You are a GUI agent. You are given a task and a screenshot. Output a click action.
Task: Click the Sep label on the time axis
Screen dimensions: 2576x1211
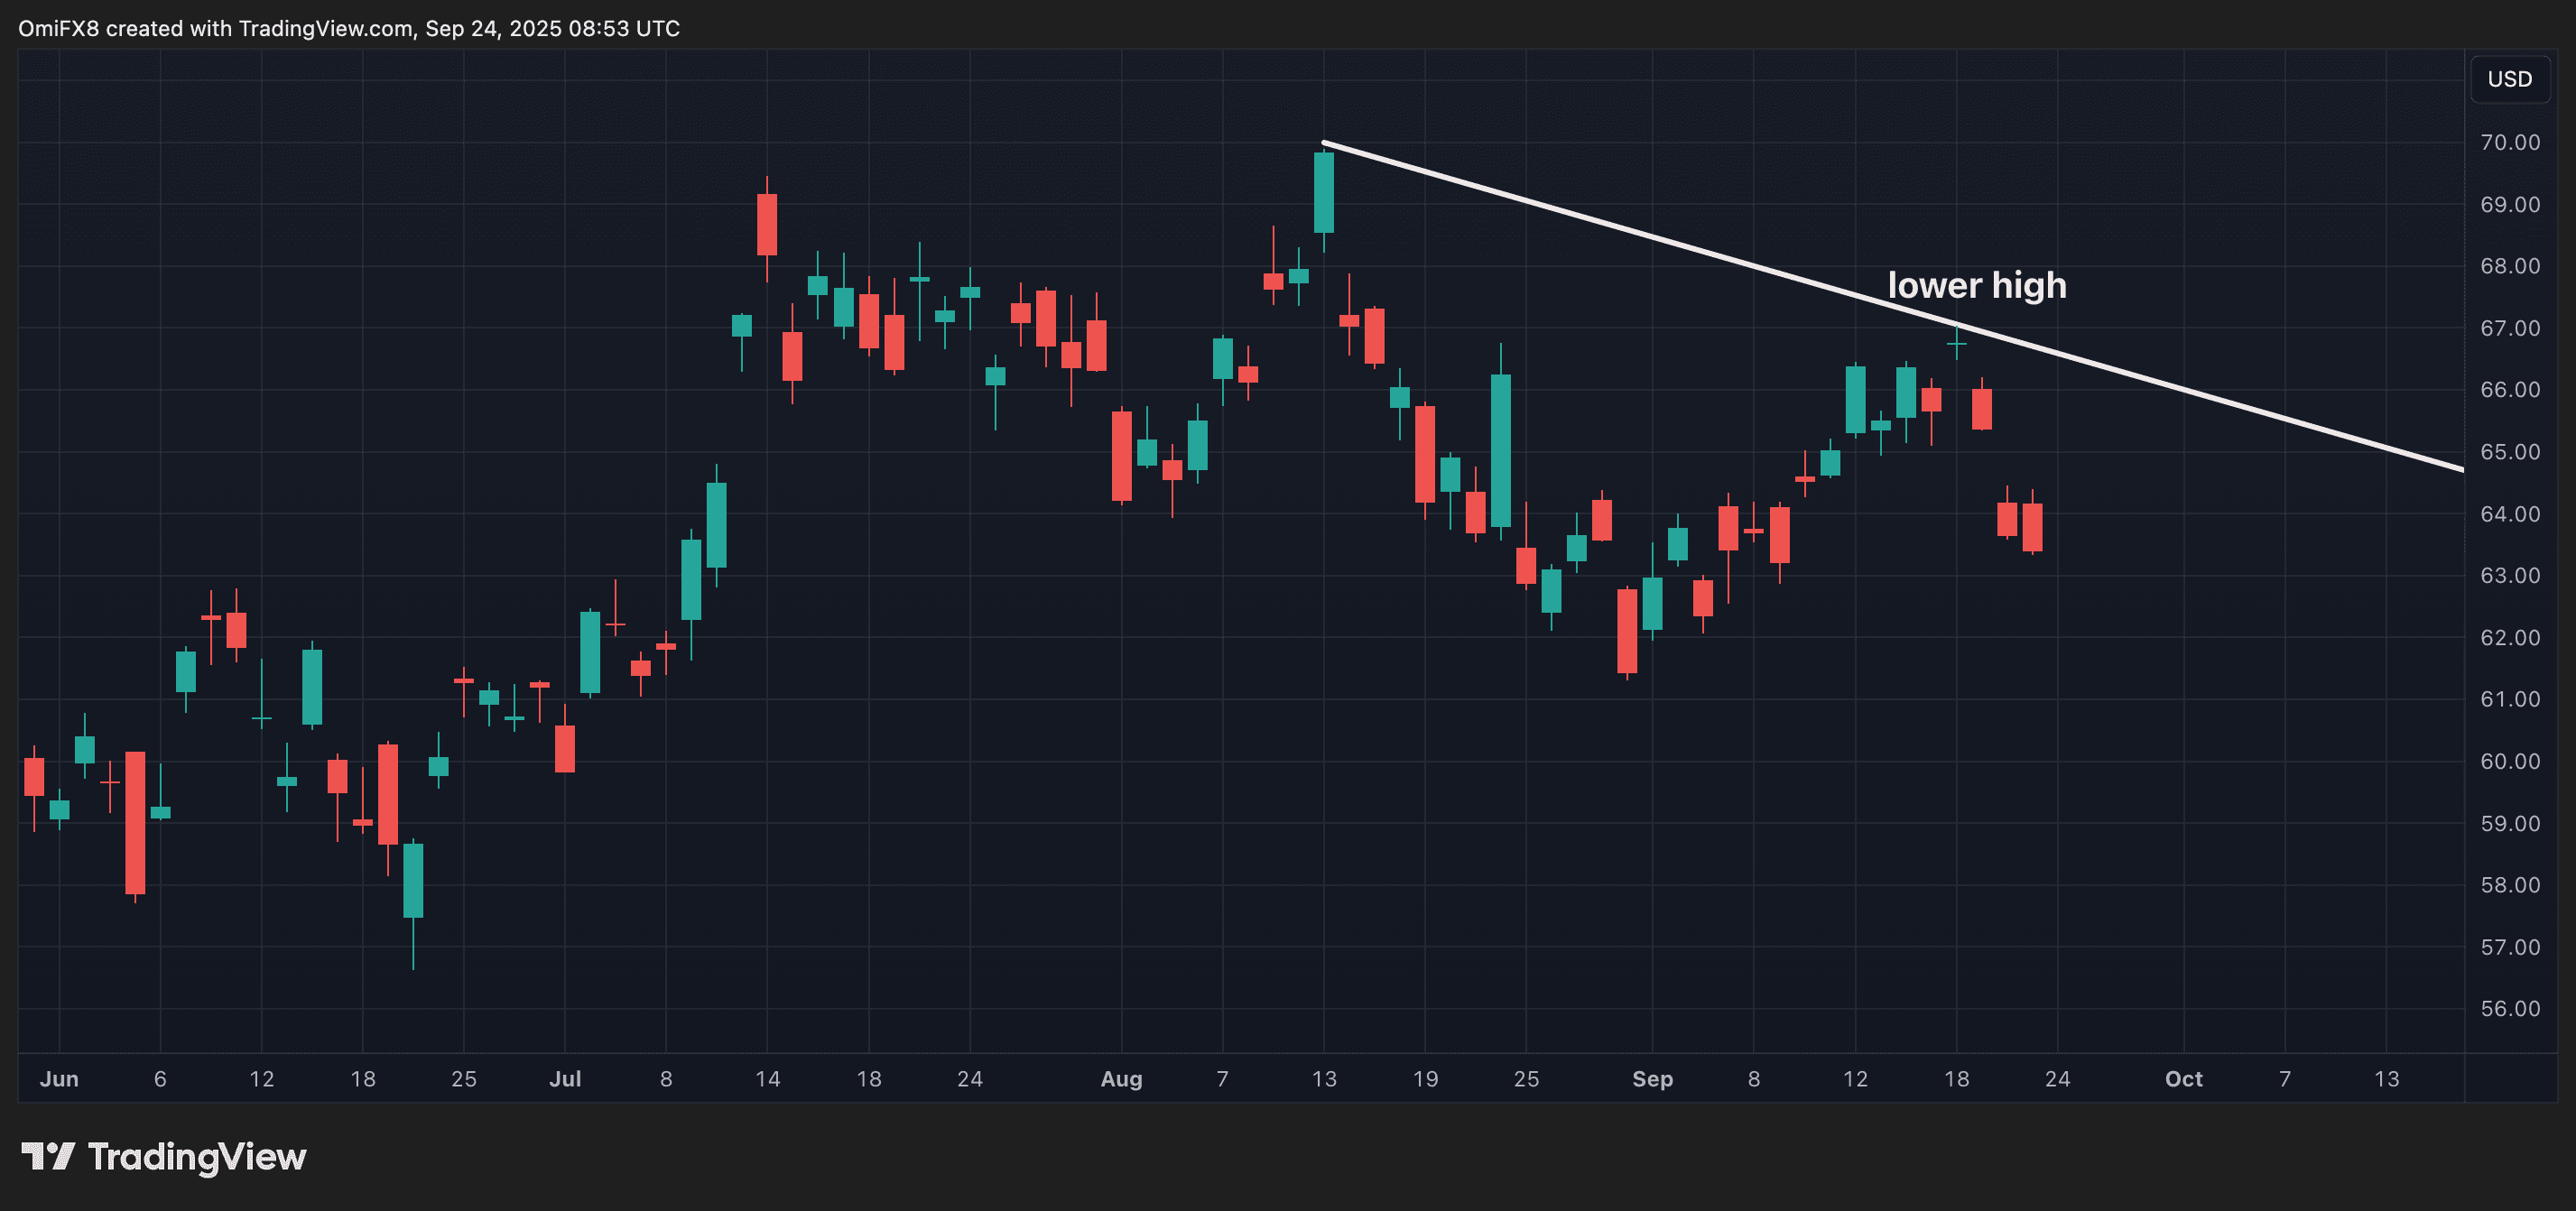click(x=1652, y=1079)
